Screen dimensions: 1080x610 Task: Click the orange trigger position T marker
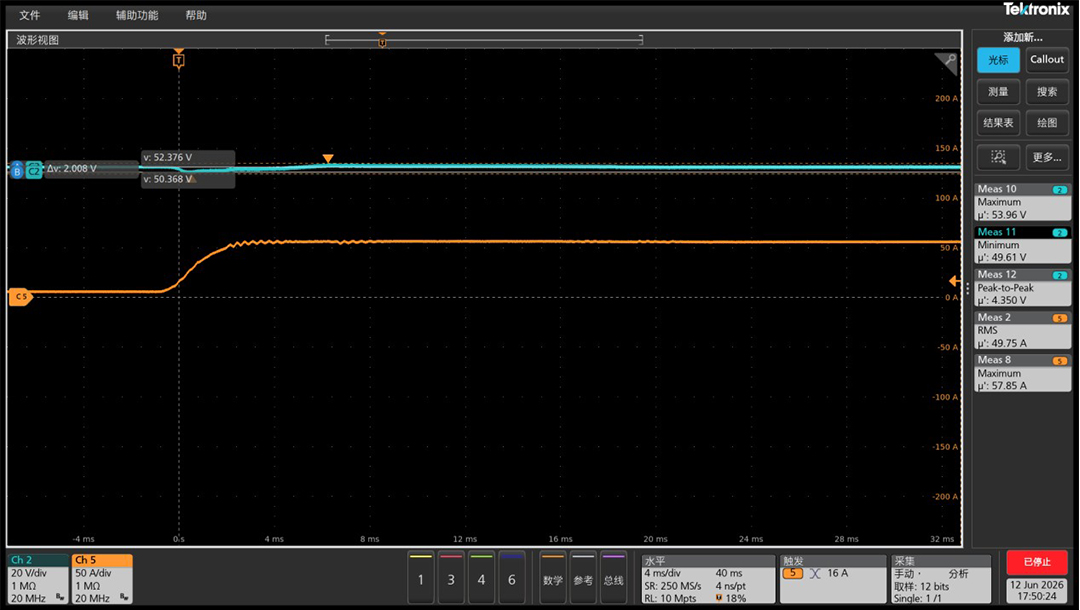coord(178,59)
